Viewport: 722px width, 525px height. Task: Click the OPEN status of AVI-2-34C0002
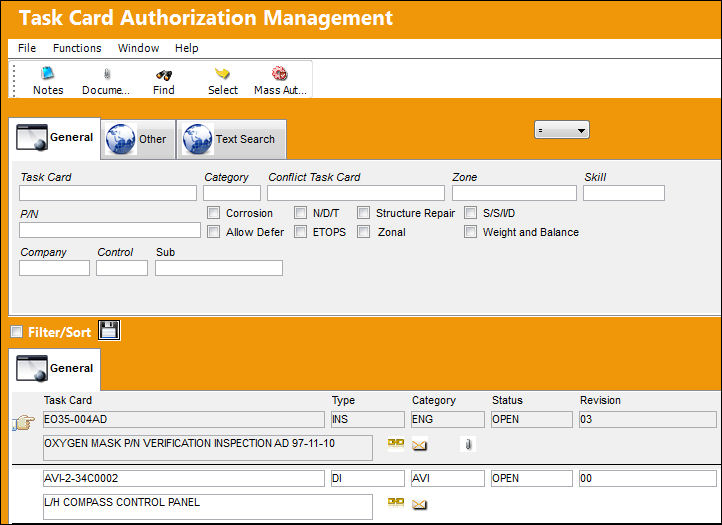point(532,478)
